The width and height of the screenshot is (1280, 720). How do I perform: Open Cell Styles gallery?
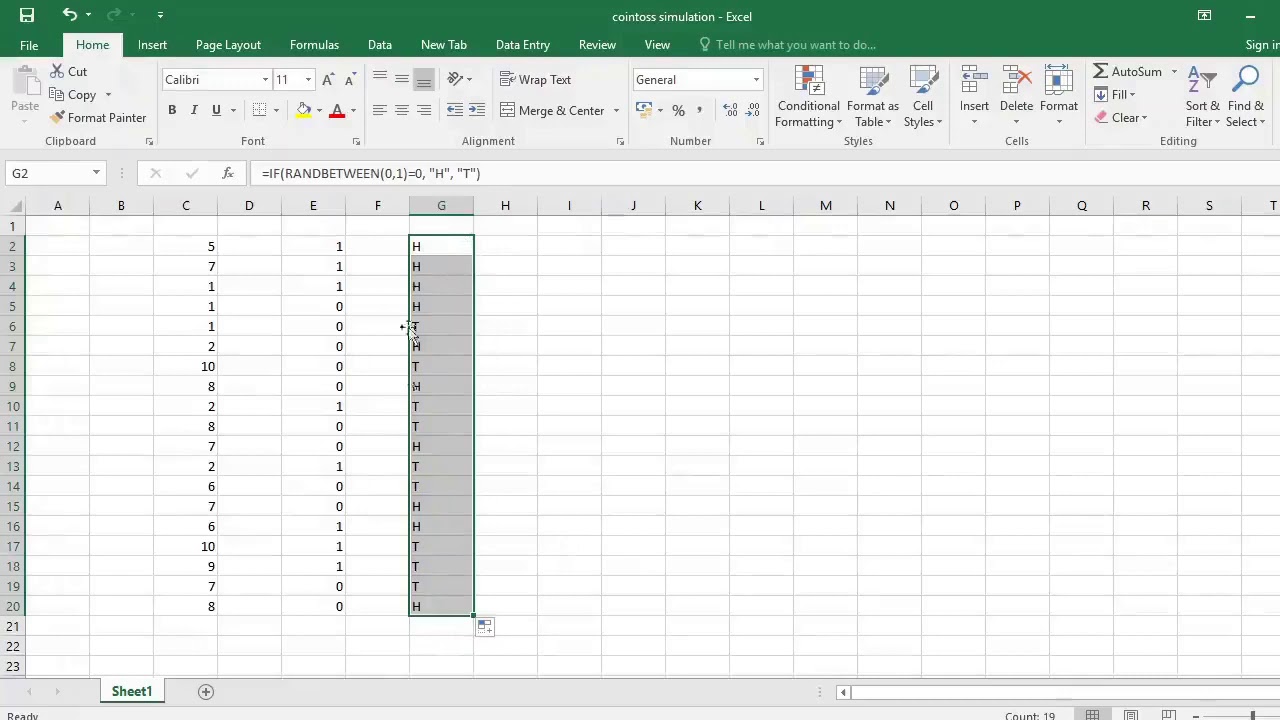click(x=923, y=97)
